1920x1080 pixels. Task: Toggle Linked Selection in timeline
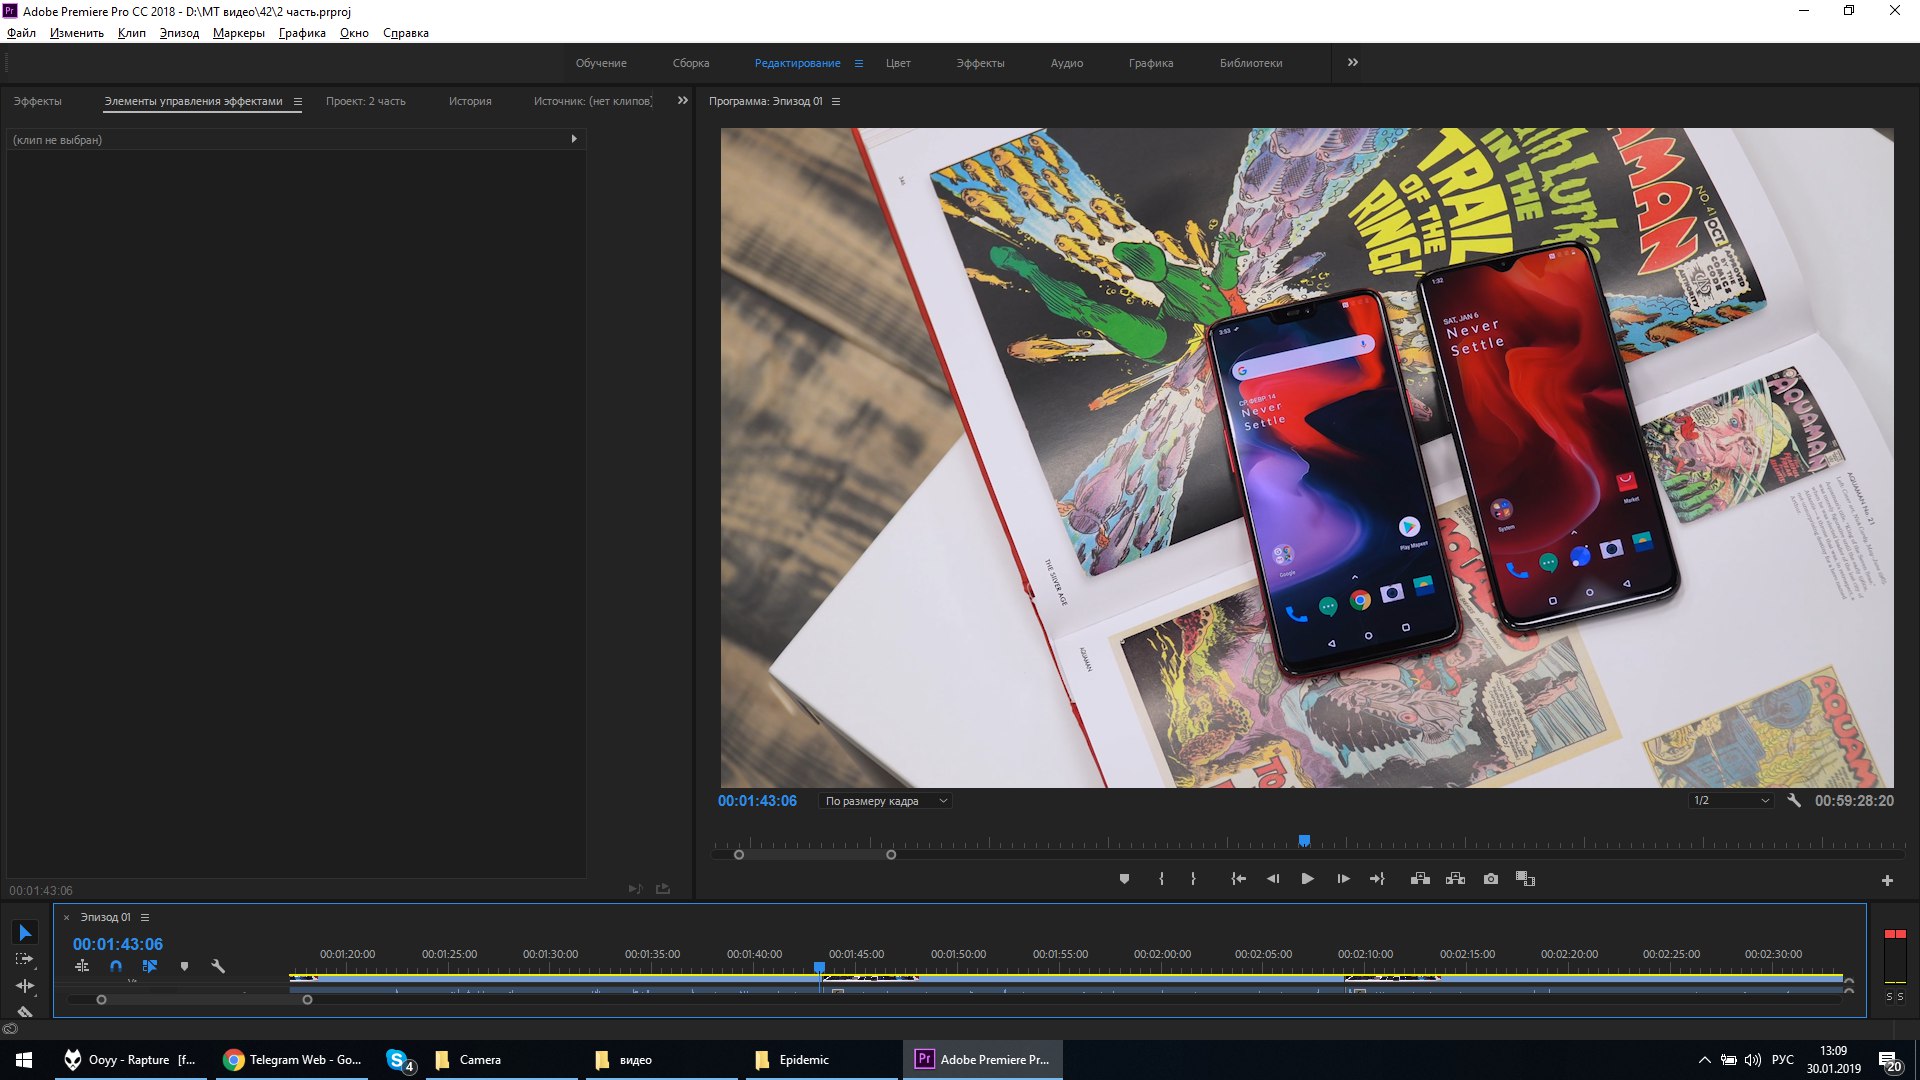(x=150, y=966)
